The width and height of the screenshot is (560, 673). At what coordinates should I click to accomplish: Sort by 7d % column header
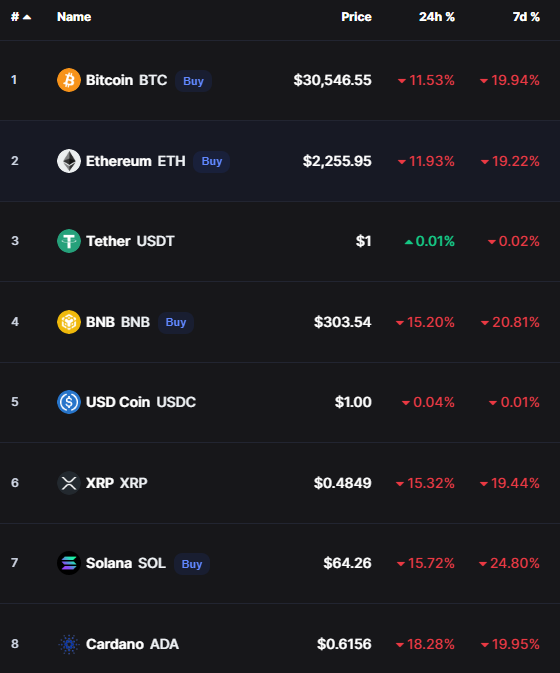526,17
